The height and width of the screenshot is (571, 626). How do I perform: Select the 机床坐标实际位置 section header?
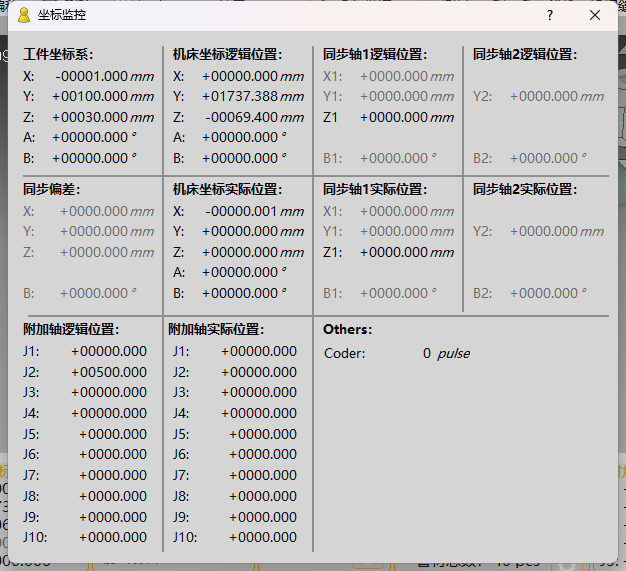click(227, 189)
